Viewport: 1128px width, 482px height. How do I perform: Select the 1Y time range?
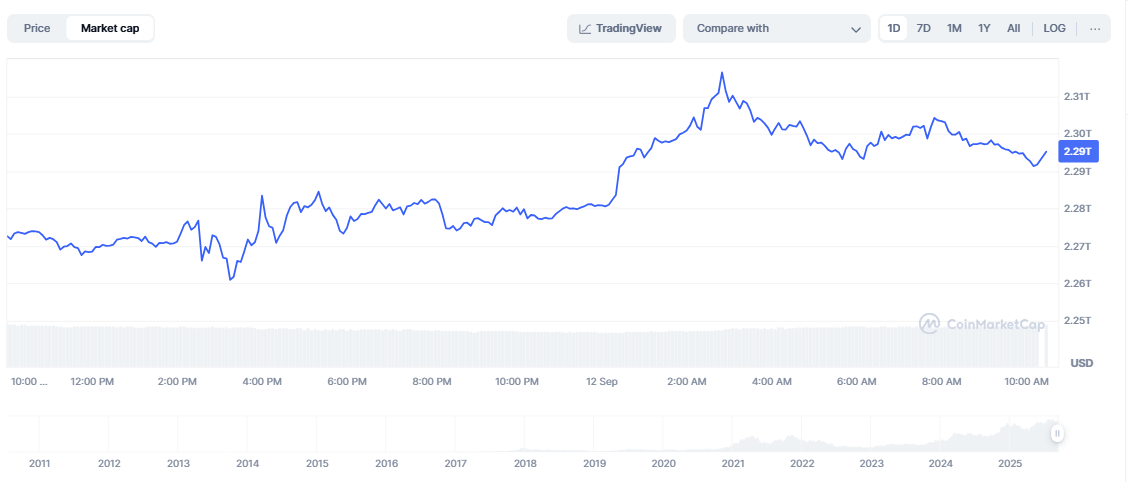tap(984, 29)
